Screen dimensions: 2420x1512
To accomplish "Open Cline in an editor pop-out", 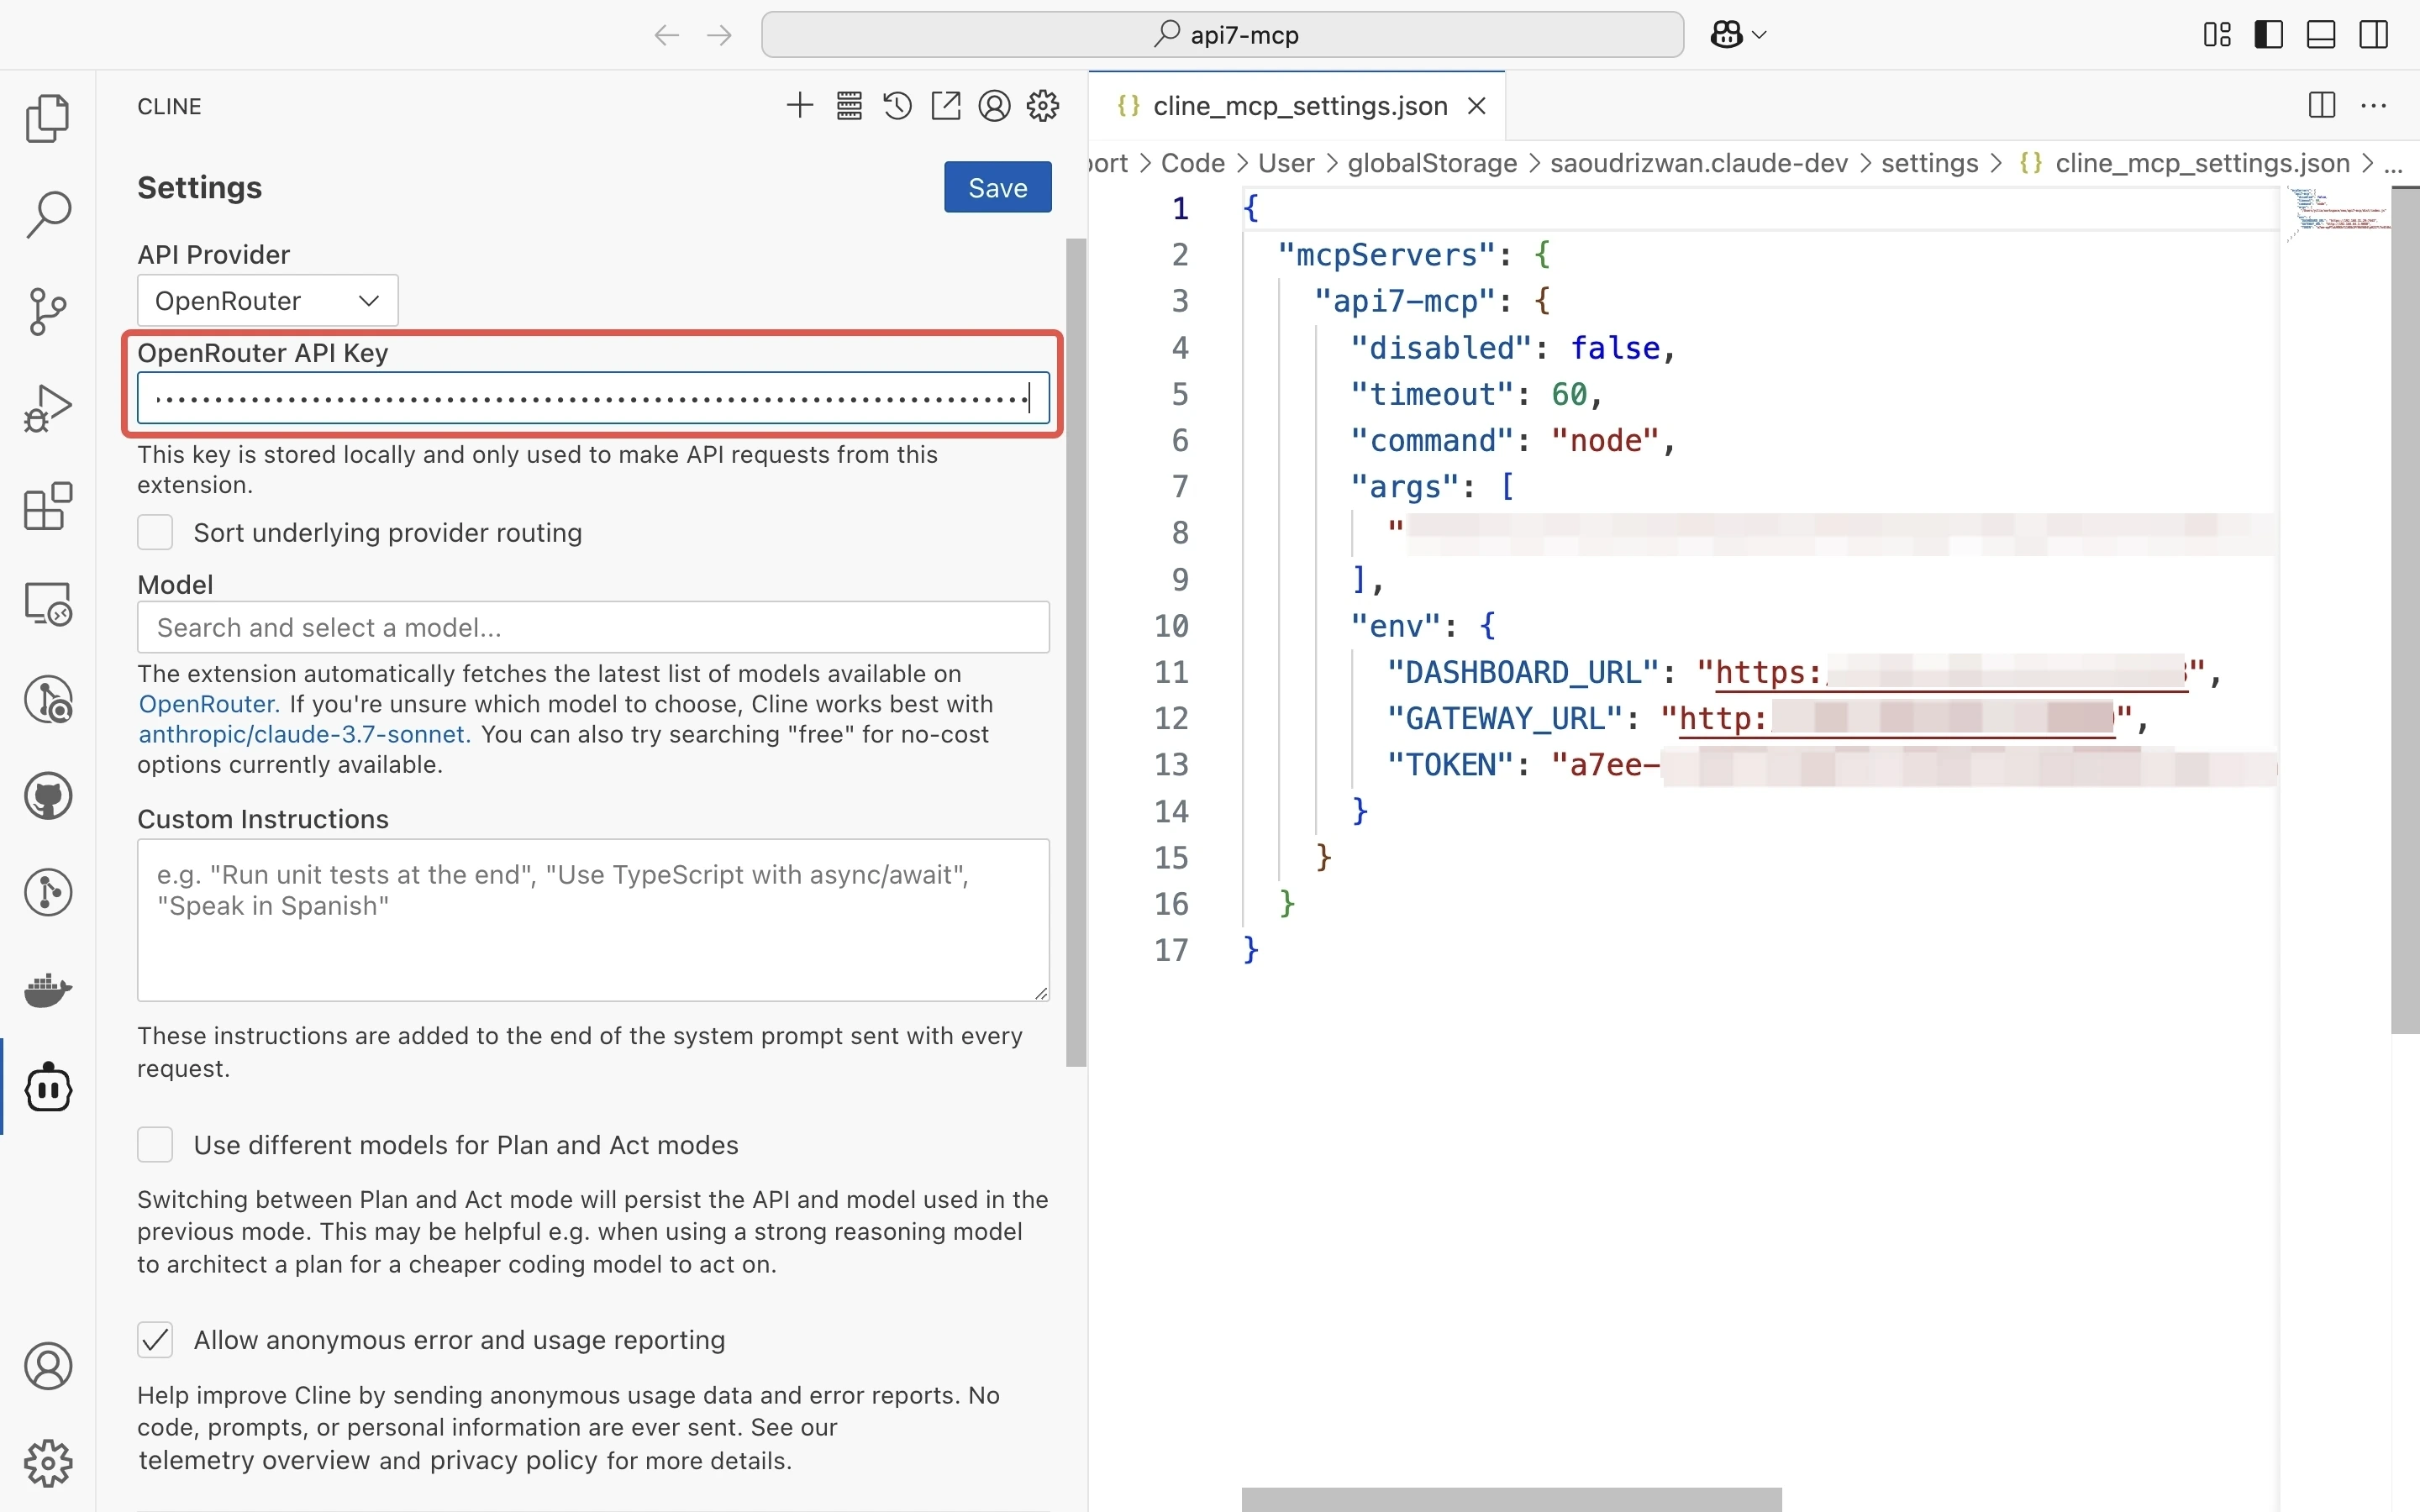I will click(x=946, y=106).
